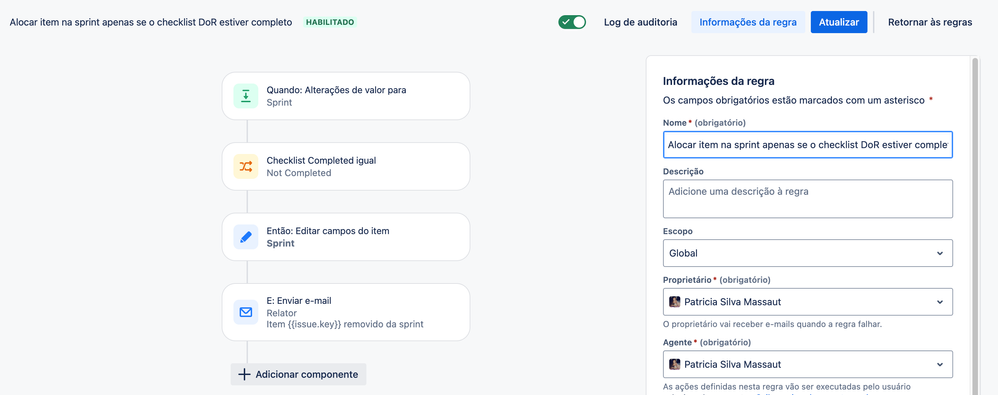Go back via Retornar às regras
The width and height of the screenshot is (998, 395).
pos(930,22)
